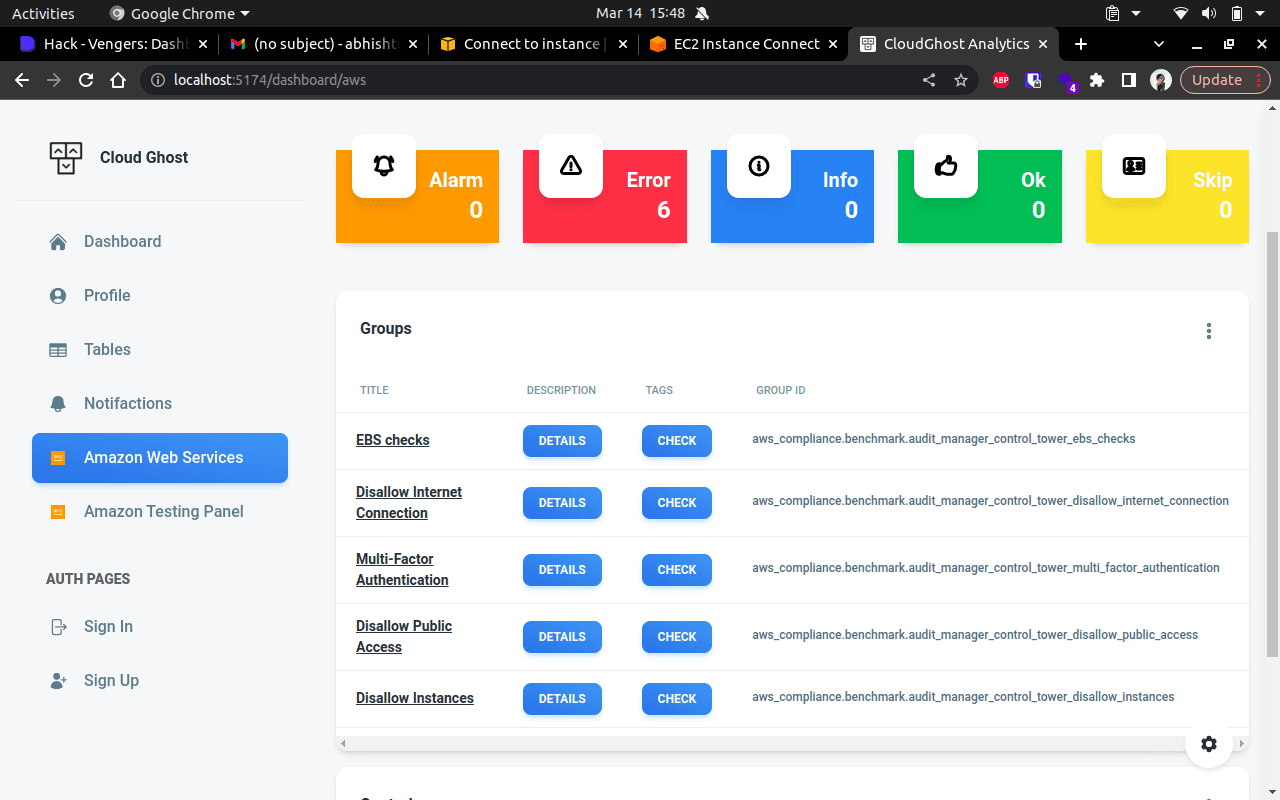Click CHECK for Disallow Public Access
This screenshot has width=1280, height=800.
tap(677, 637)
